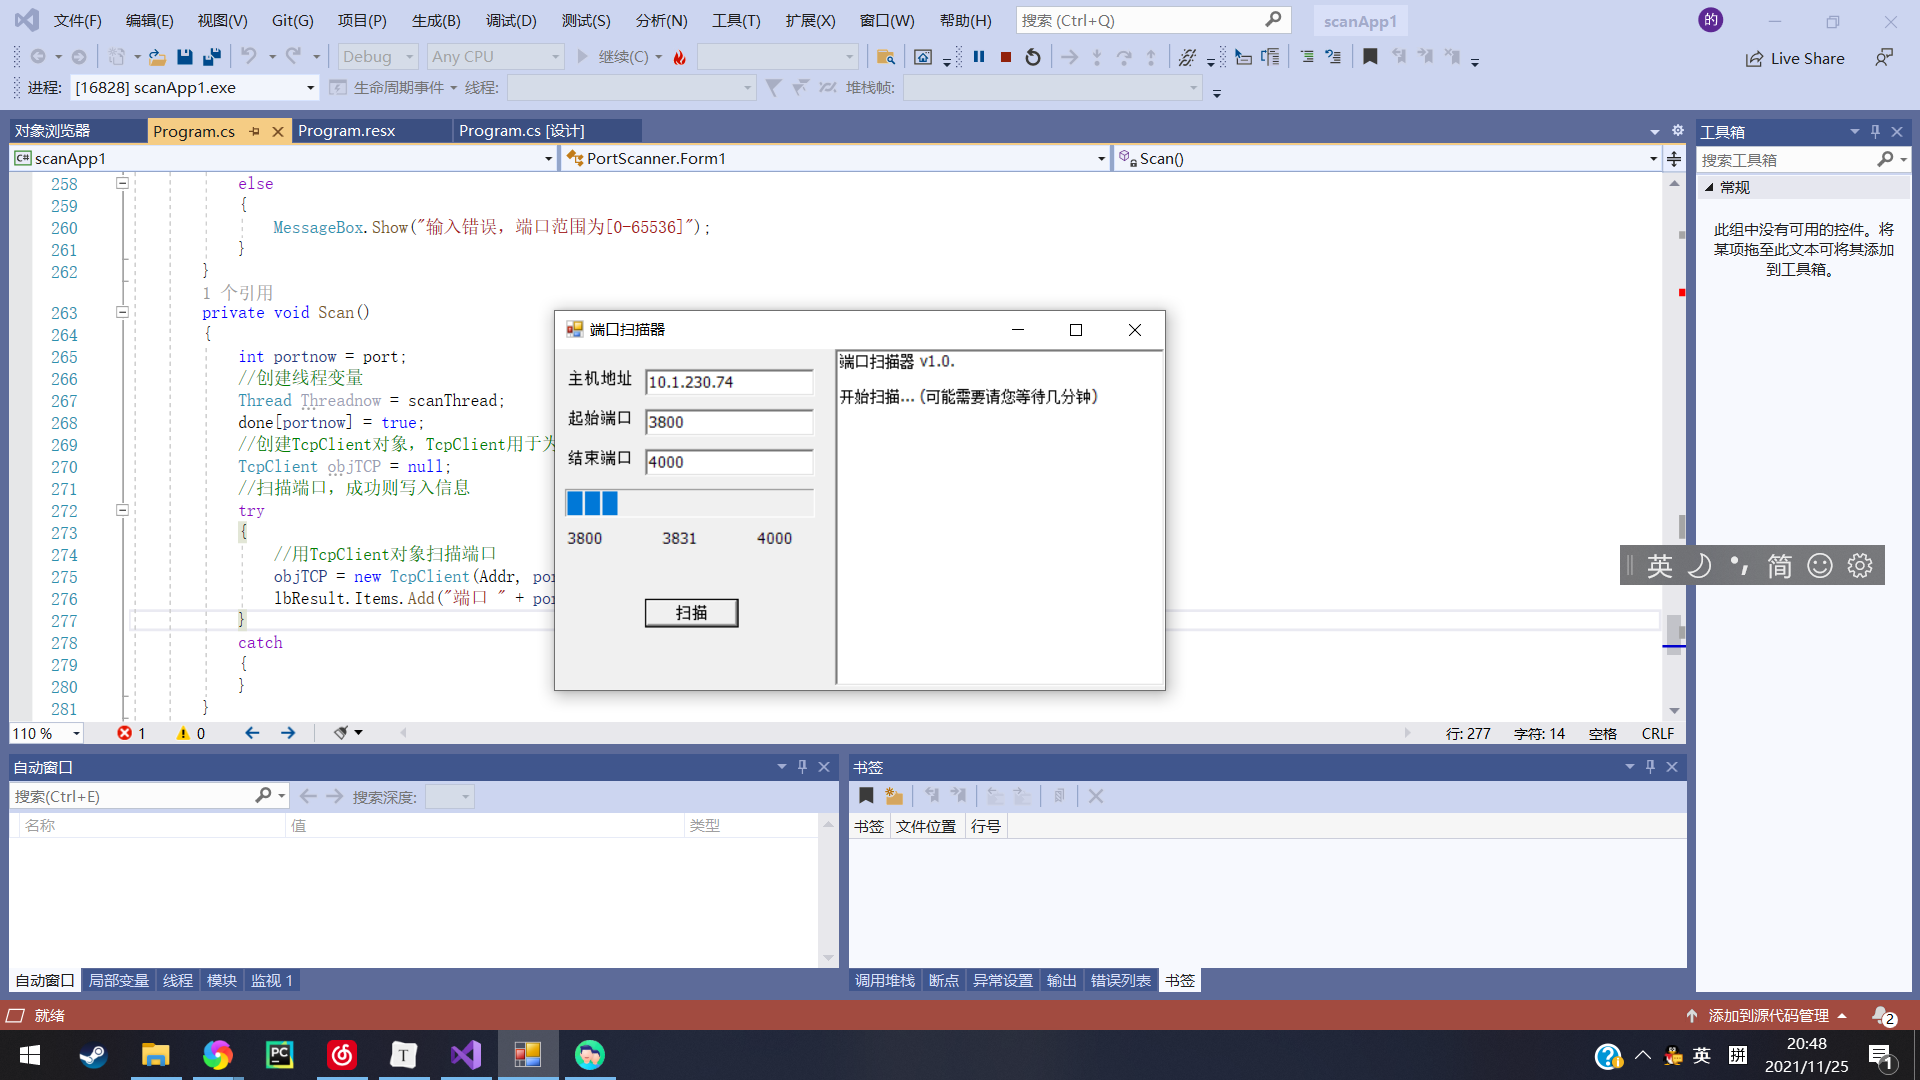Viewport: 1920px width, 1080px height.
Task: Pause debugging with the Break All icon
Action: [979, 57]
